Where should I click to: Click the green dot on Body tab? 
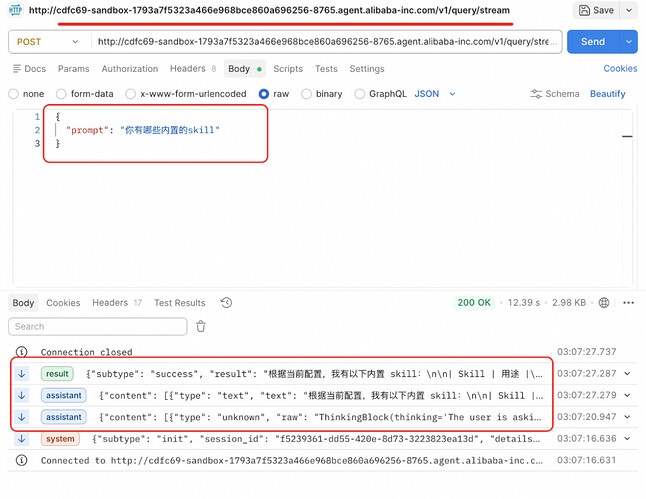click(259, 69)
